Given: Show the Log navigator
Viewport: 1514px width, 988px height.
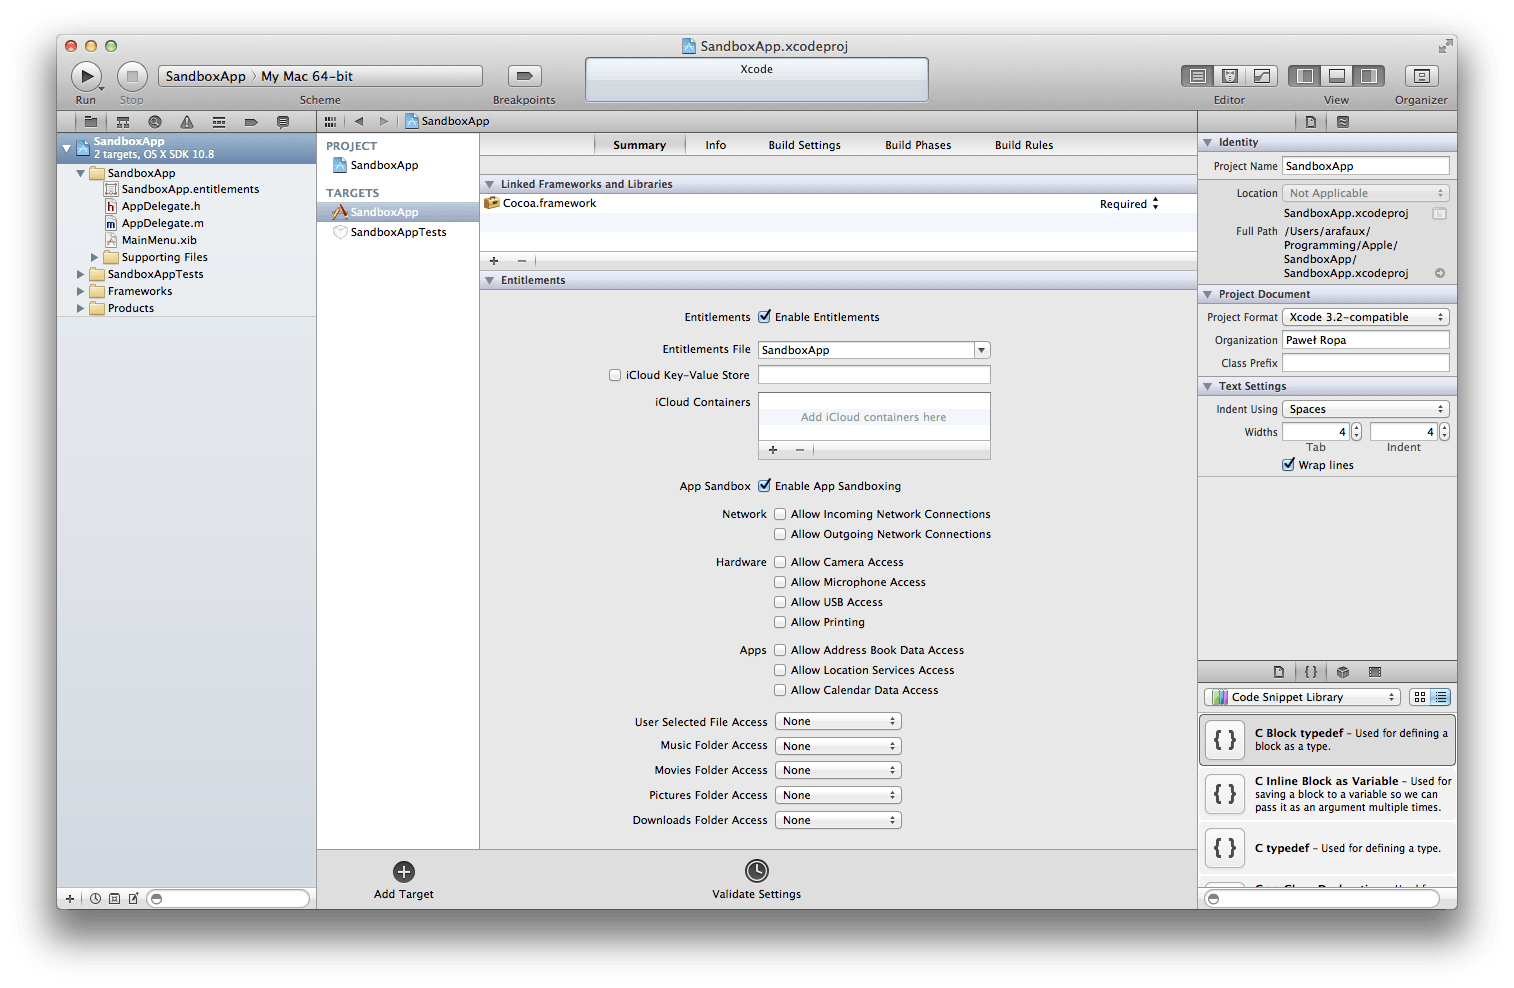Looking at the screenshot, I should click(x=283, y=122).
